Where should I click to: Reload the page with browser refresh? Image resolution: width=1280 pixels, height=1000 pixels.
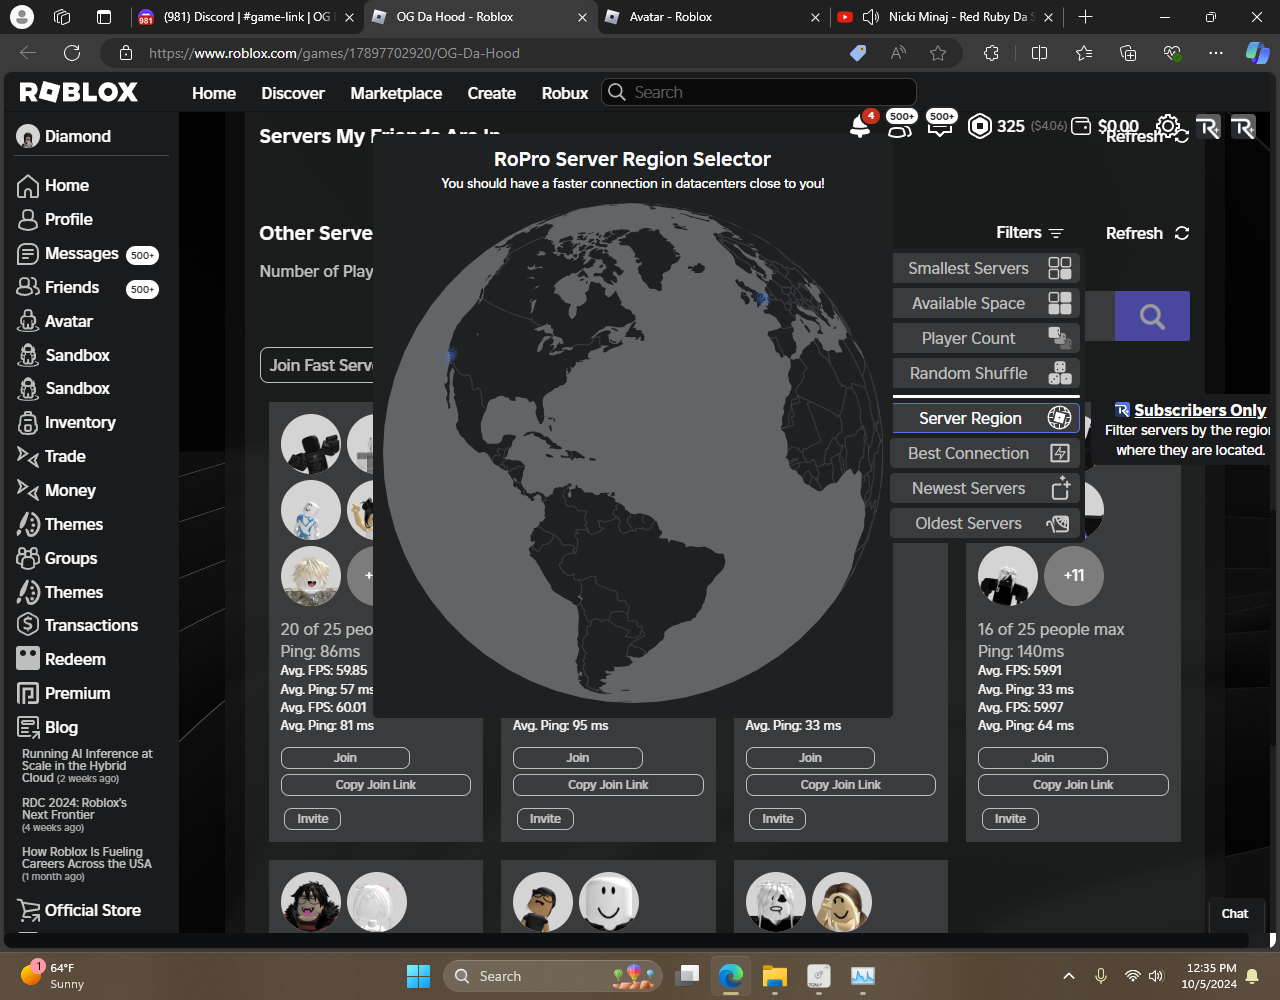coord(72,53)
